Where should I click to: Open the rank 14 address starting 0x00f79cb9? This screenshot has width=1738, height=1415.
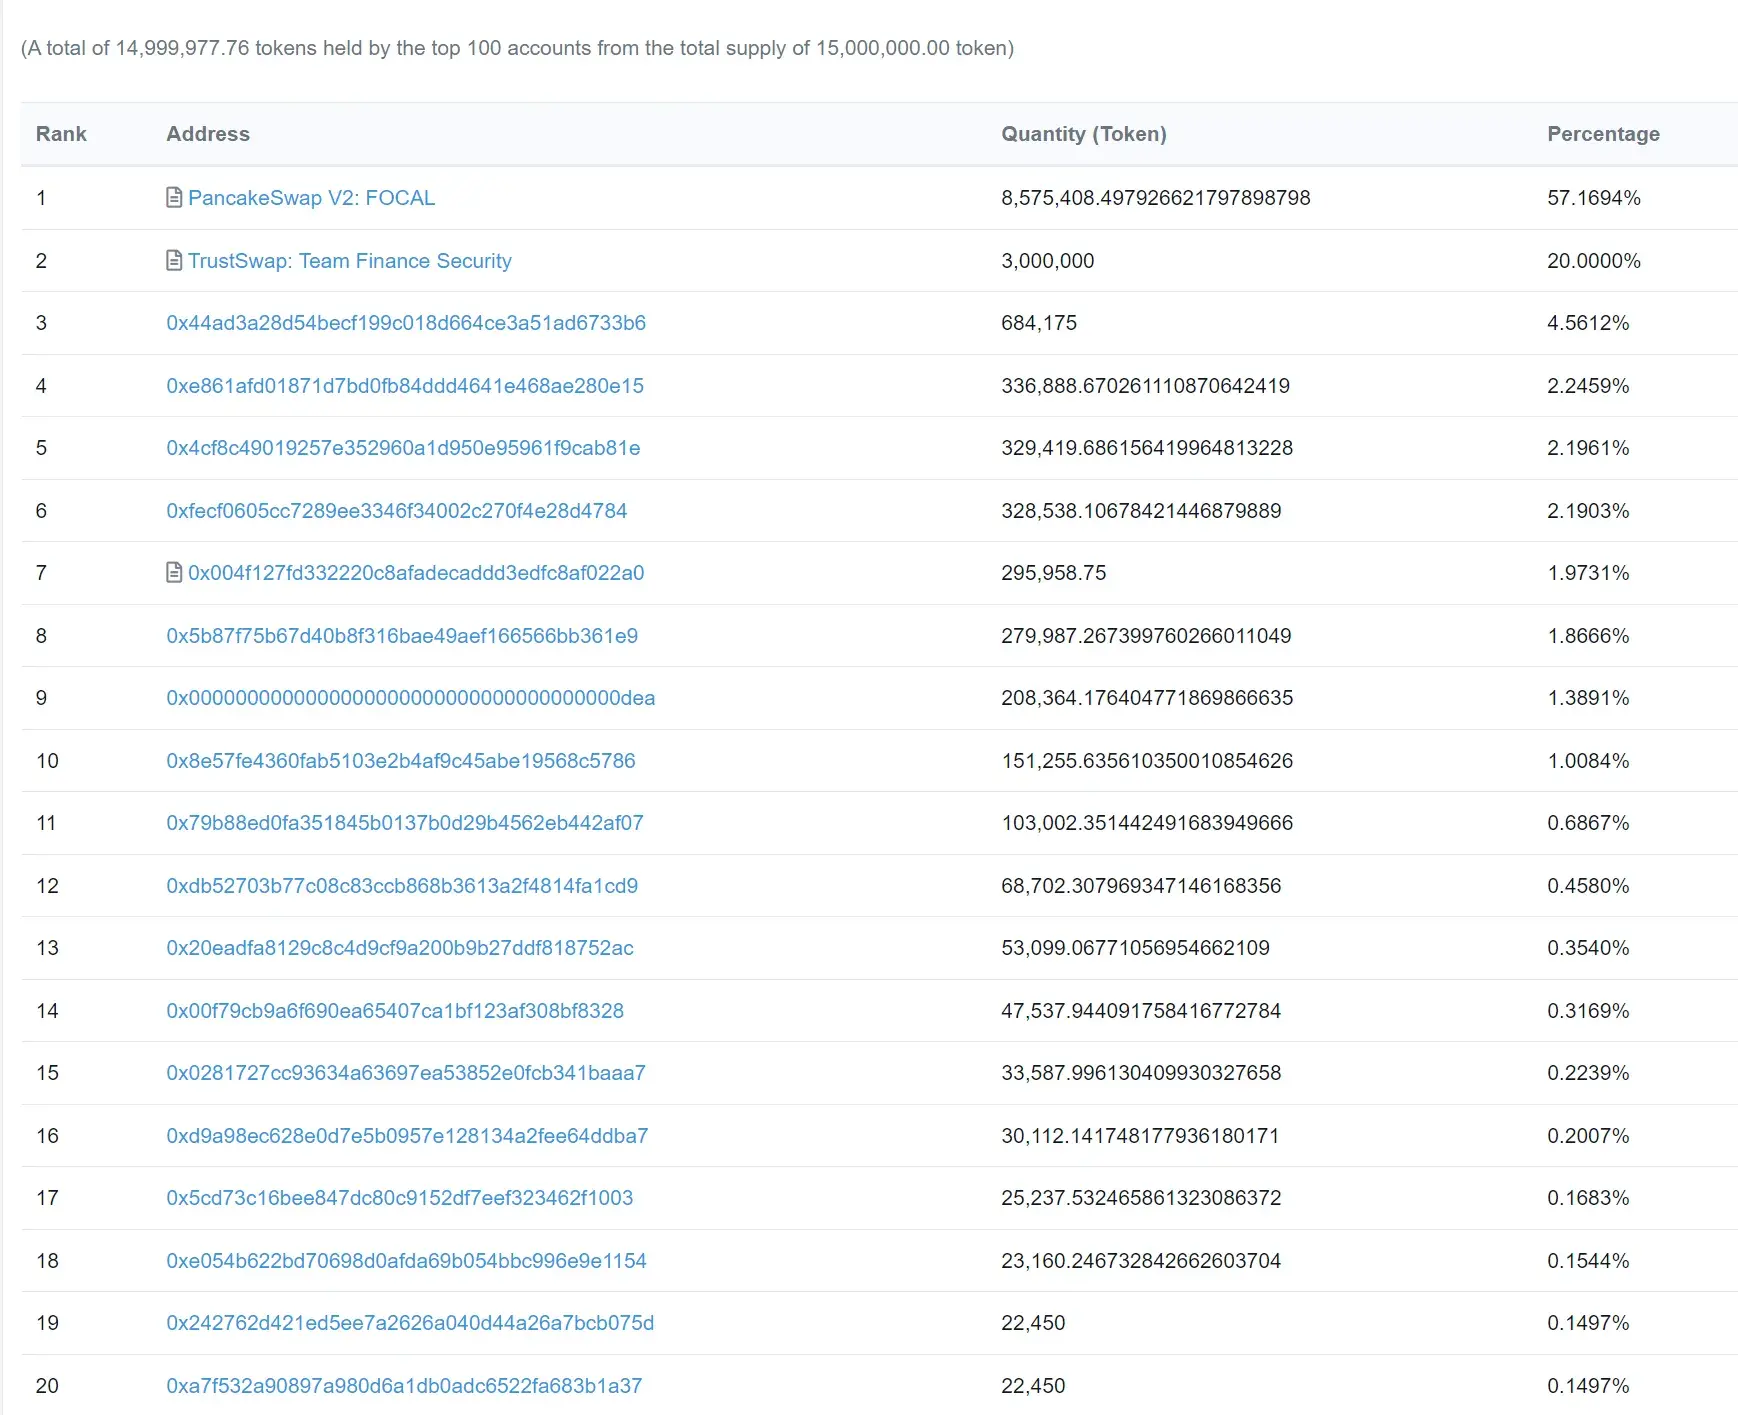tap(395, 1011)
